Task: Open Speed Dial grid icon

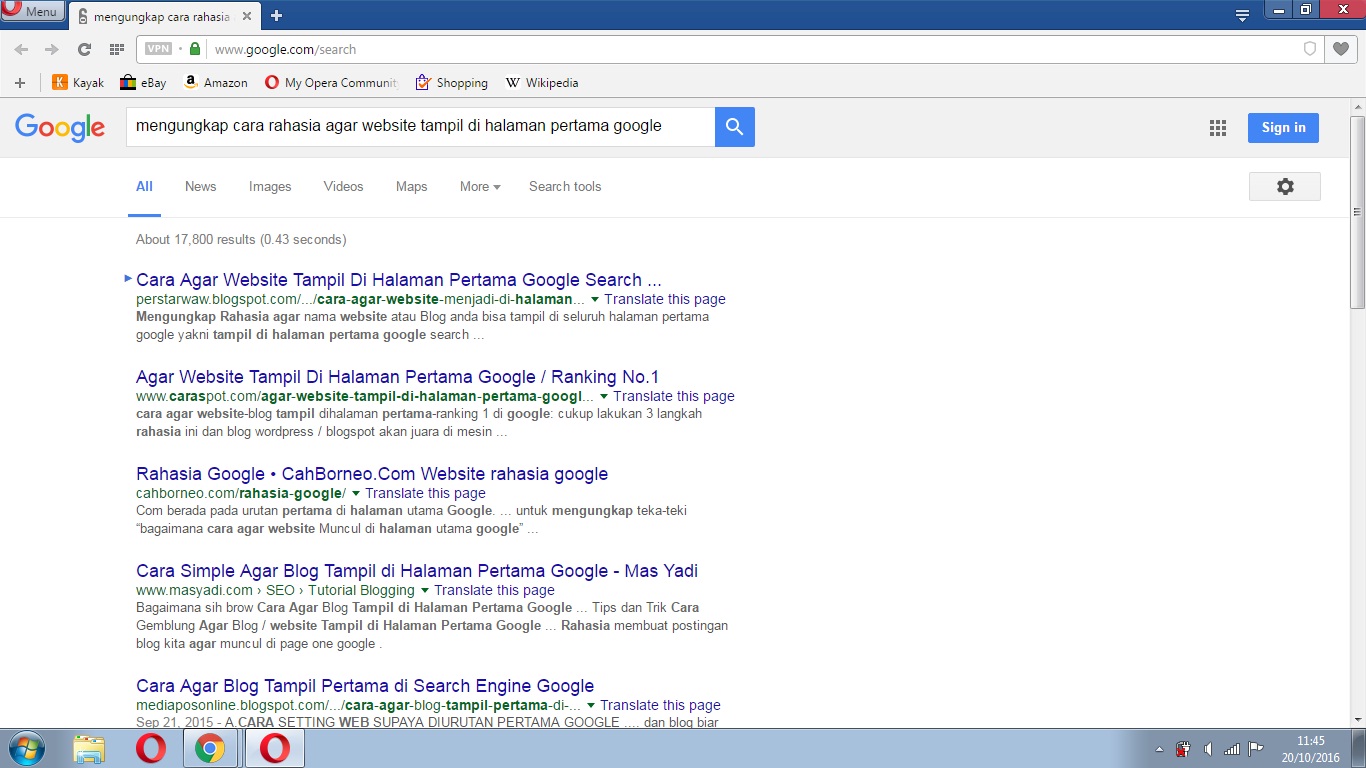Action: [x=116, y=49]
